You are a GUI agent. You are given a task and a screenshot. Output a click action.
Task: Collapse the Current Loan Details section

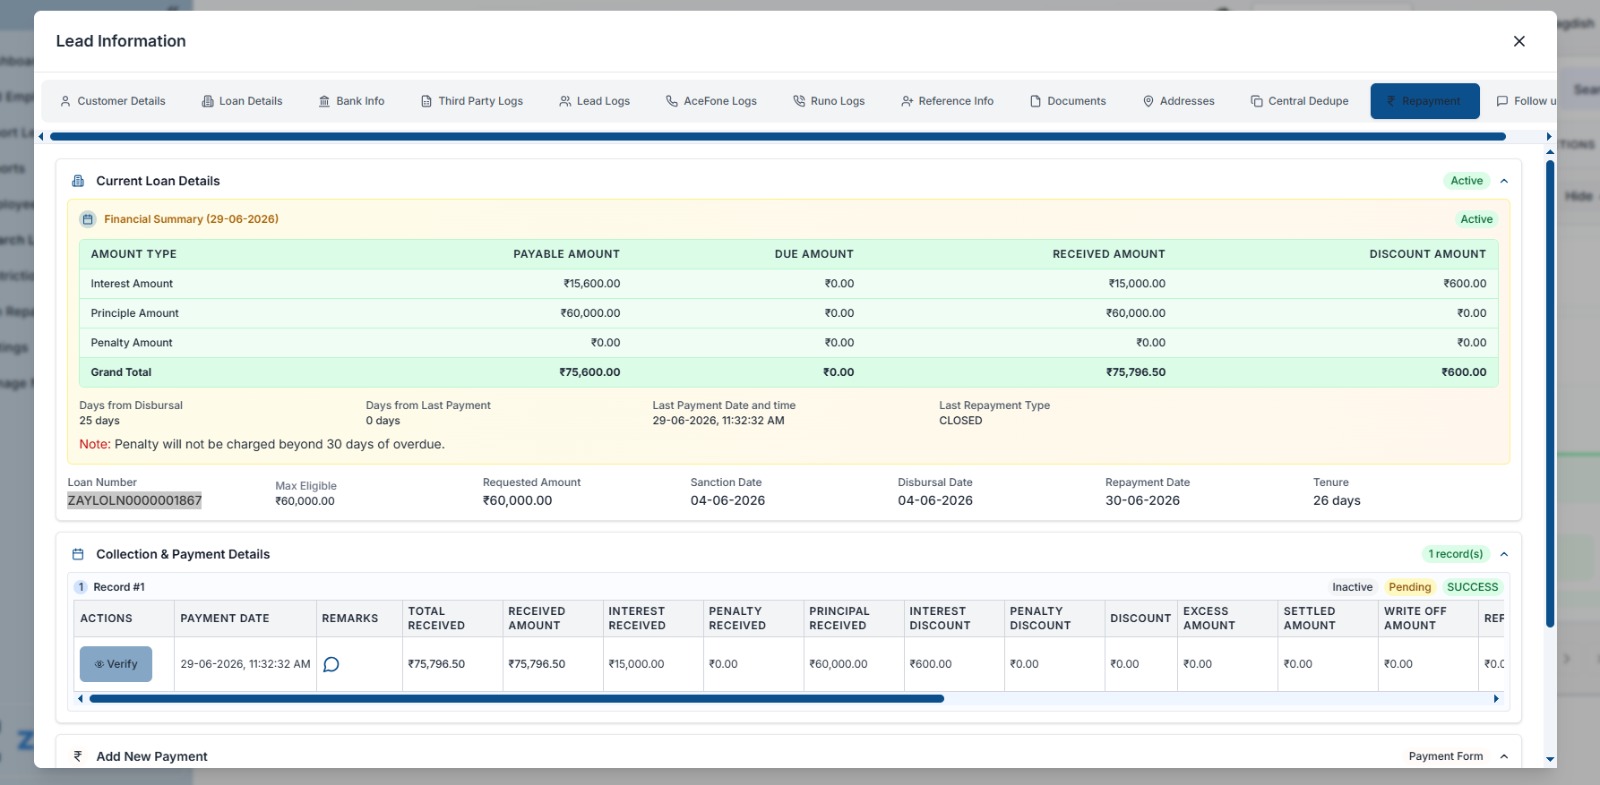pyautogui.click(x=1504, y=181)
